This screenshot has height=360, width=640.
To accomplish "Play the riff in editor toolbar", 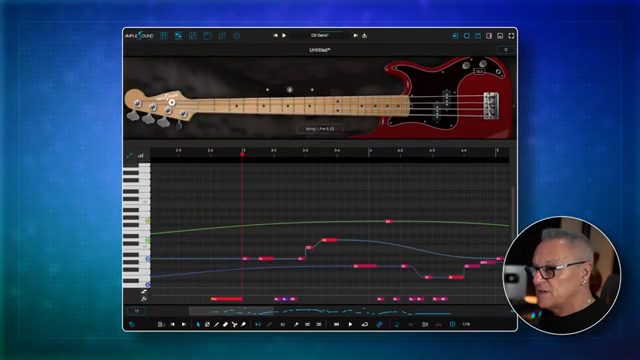I will 350,324.
